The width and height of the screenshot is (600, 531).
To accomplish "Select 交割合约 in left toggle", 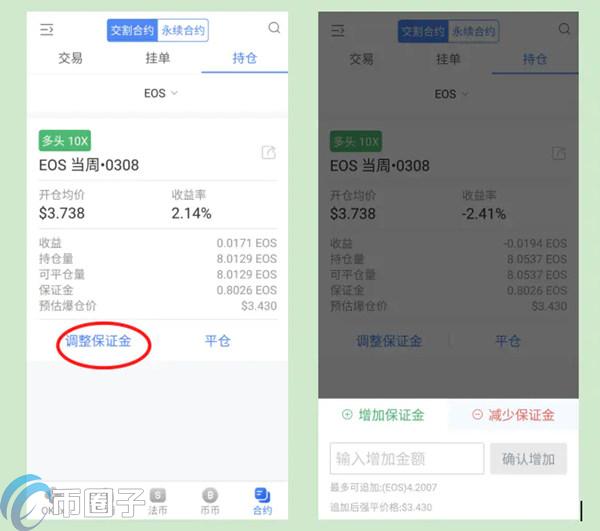I will pos(132,30).
